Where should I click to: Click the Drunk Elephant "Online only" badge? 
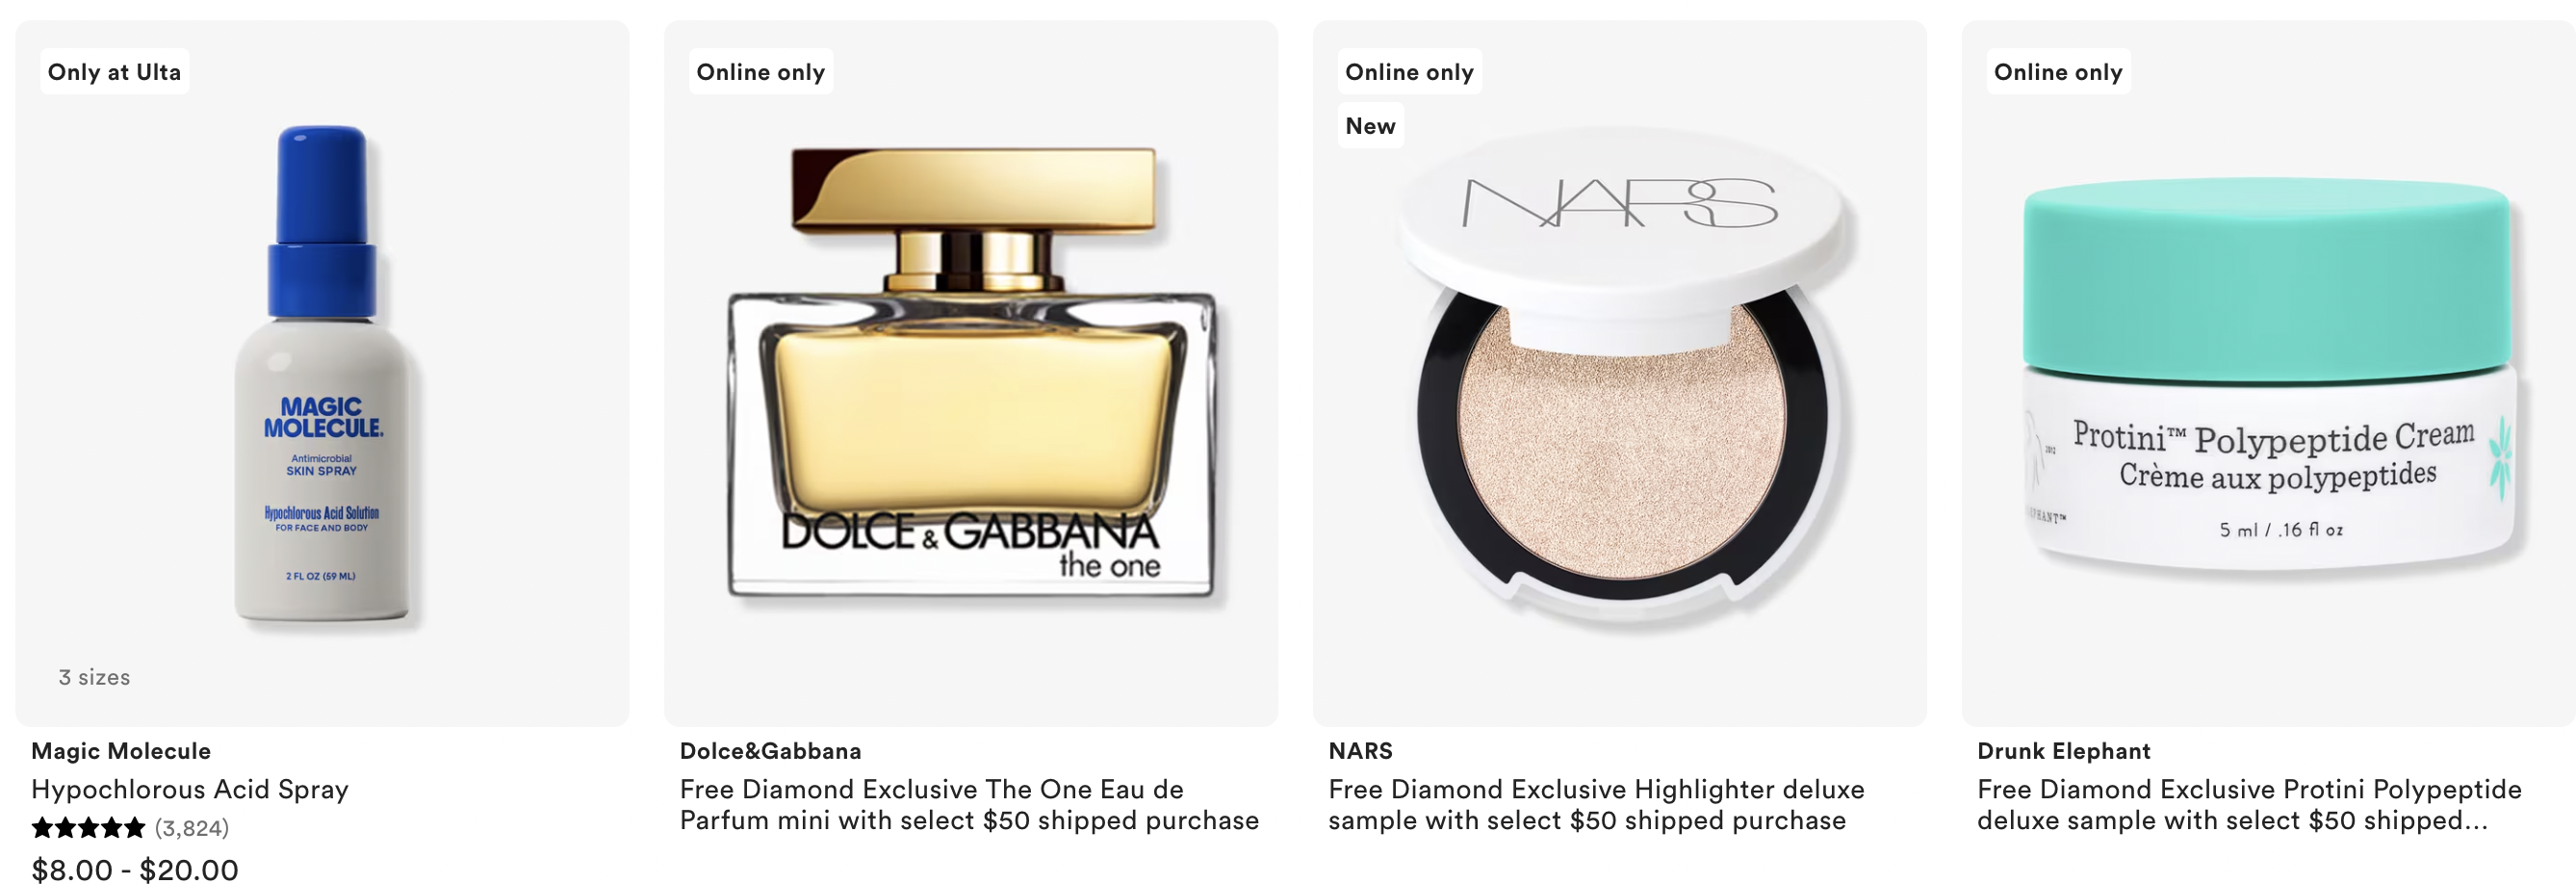coord(2058,72)
